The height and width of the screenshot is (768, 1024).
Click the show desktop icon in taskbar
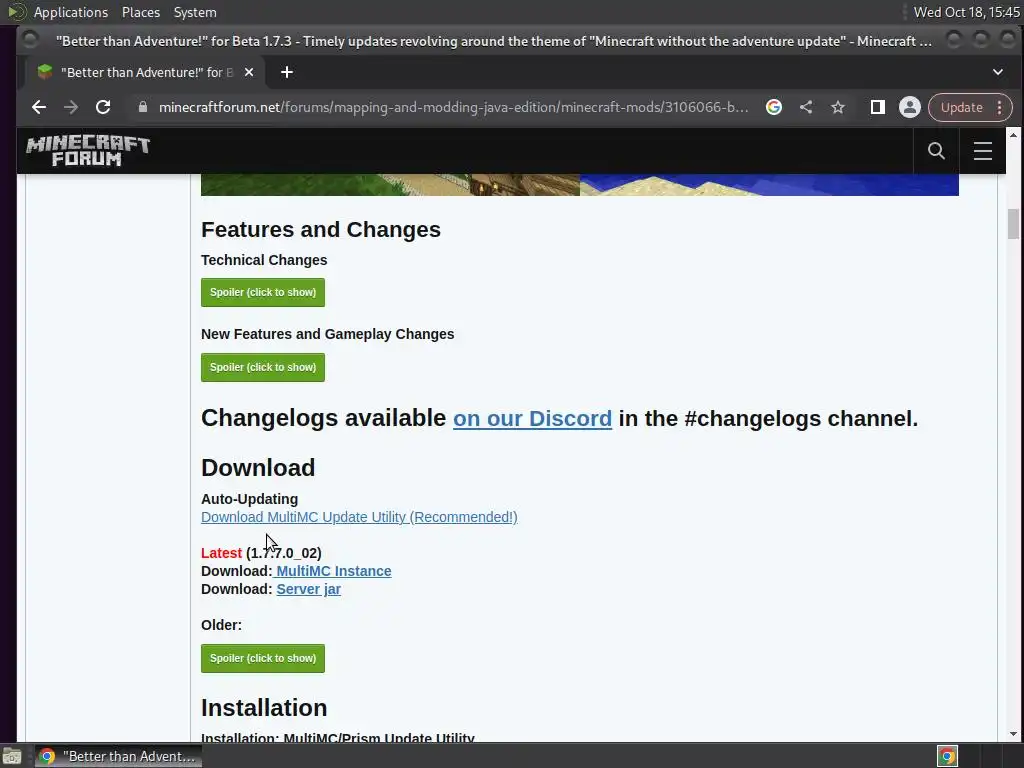[x=12, y=756]
